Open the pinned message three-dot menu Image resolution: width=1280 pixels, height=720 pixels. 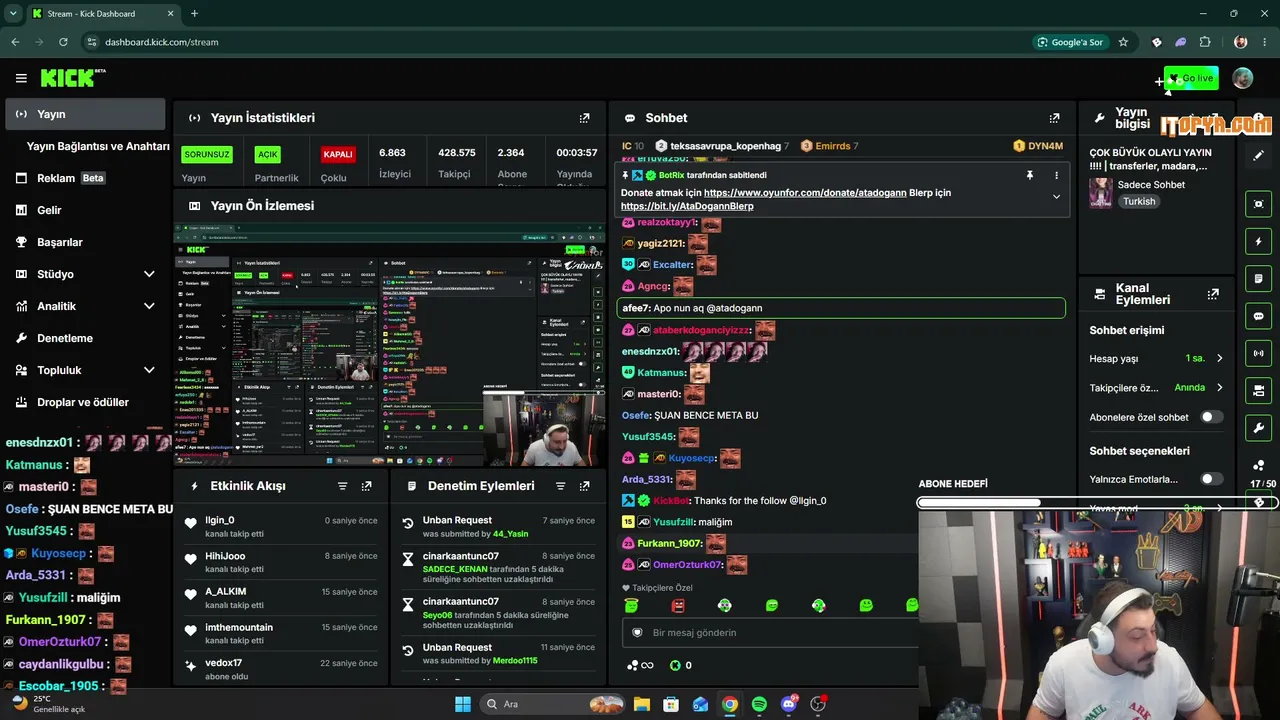(x=1056, y=175)
